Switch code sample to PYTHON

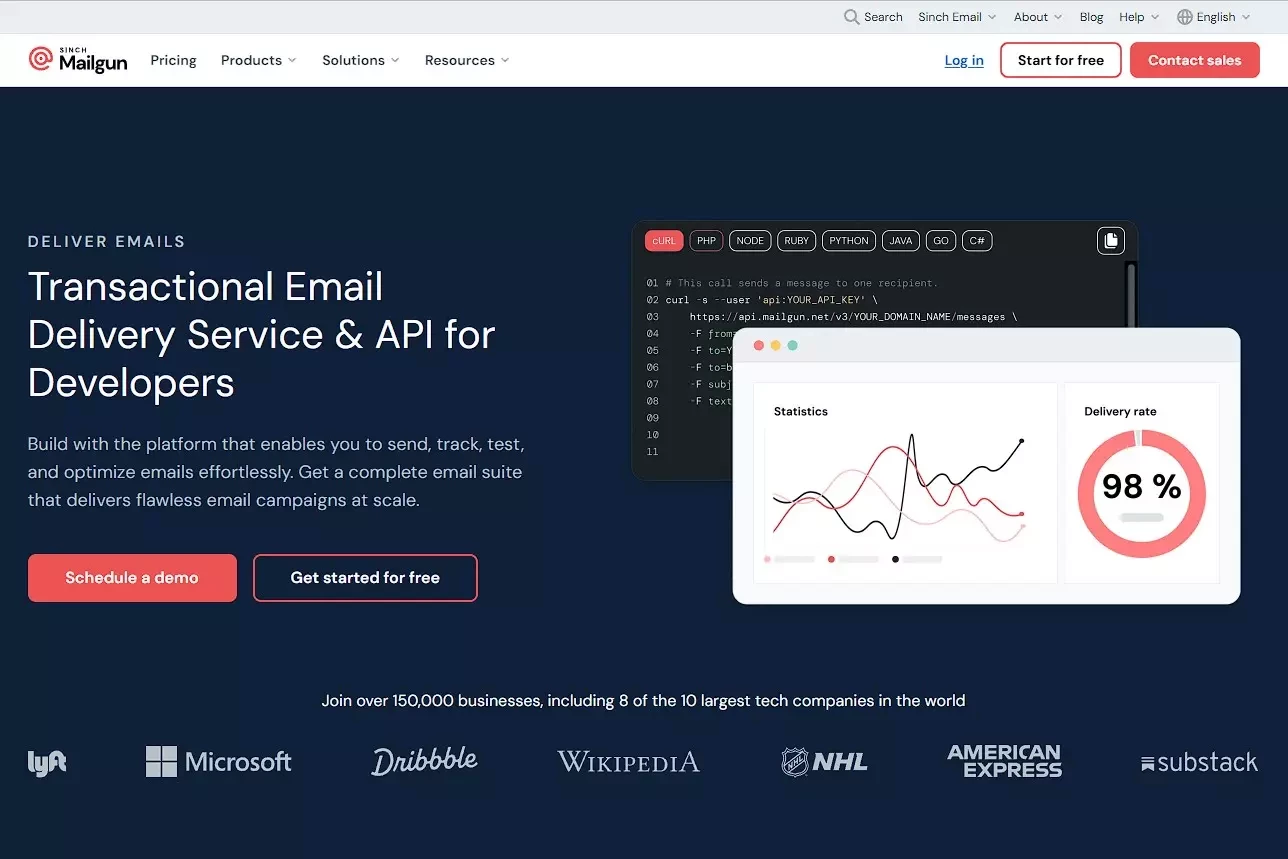(848, 241)
